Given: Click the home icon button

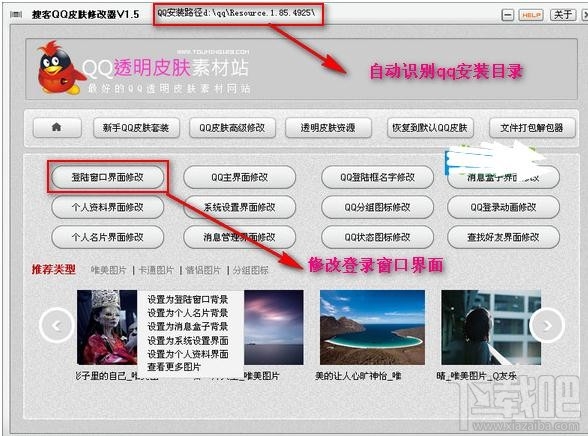Looking at the screenshot, I should tap(57, 127).
